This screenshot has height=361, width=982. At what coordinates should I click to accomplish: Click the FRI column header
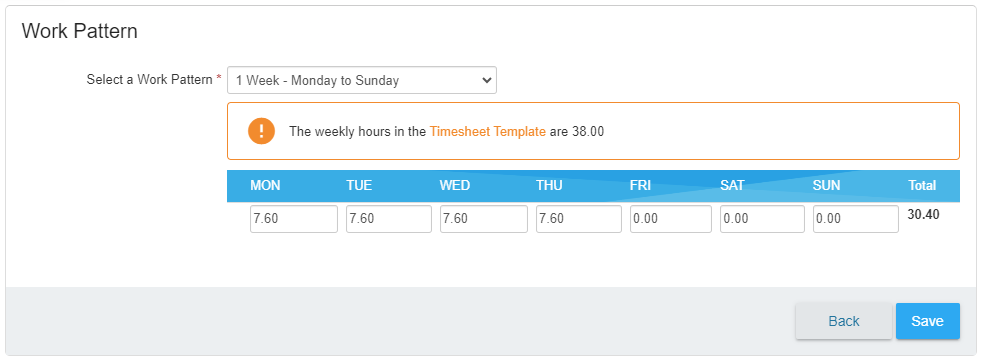pos(641,186)
